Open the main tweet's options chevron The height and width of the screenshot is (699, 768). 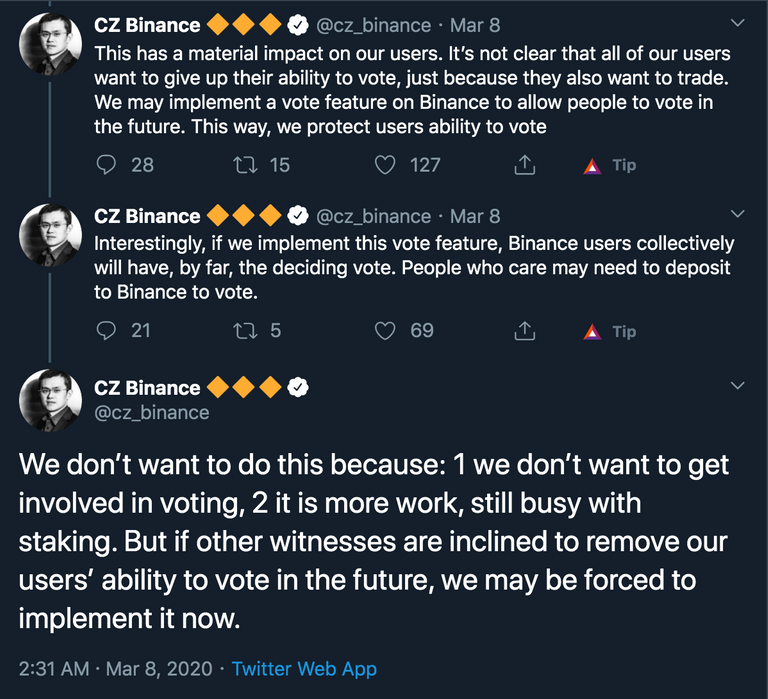click(x=738, y=386)
